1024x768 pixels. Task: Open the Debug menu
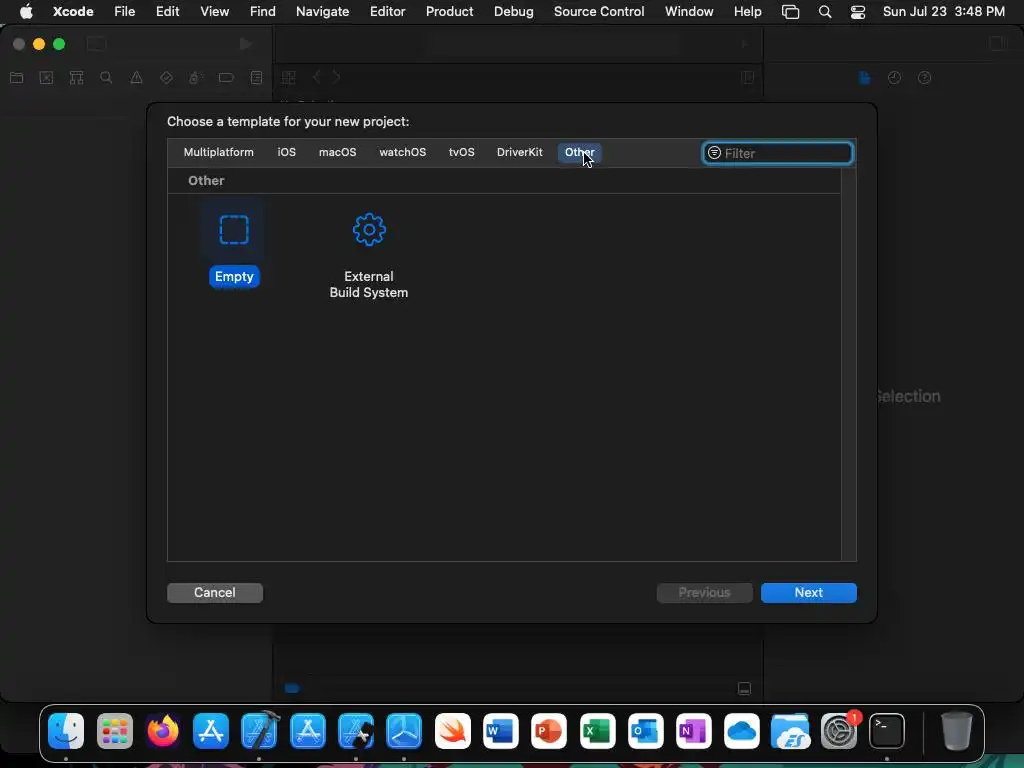513,11
